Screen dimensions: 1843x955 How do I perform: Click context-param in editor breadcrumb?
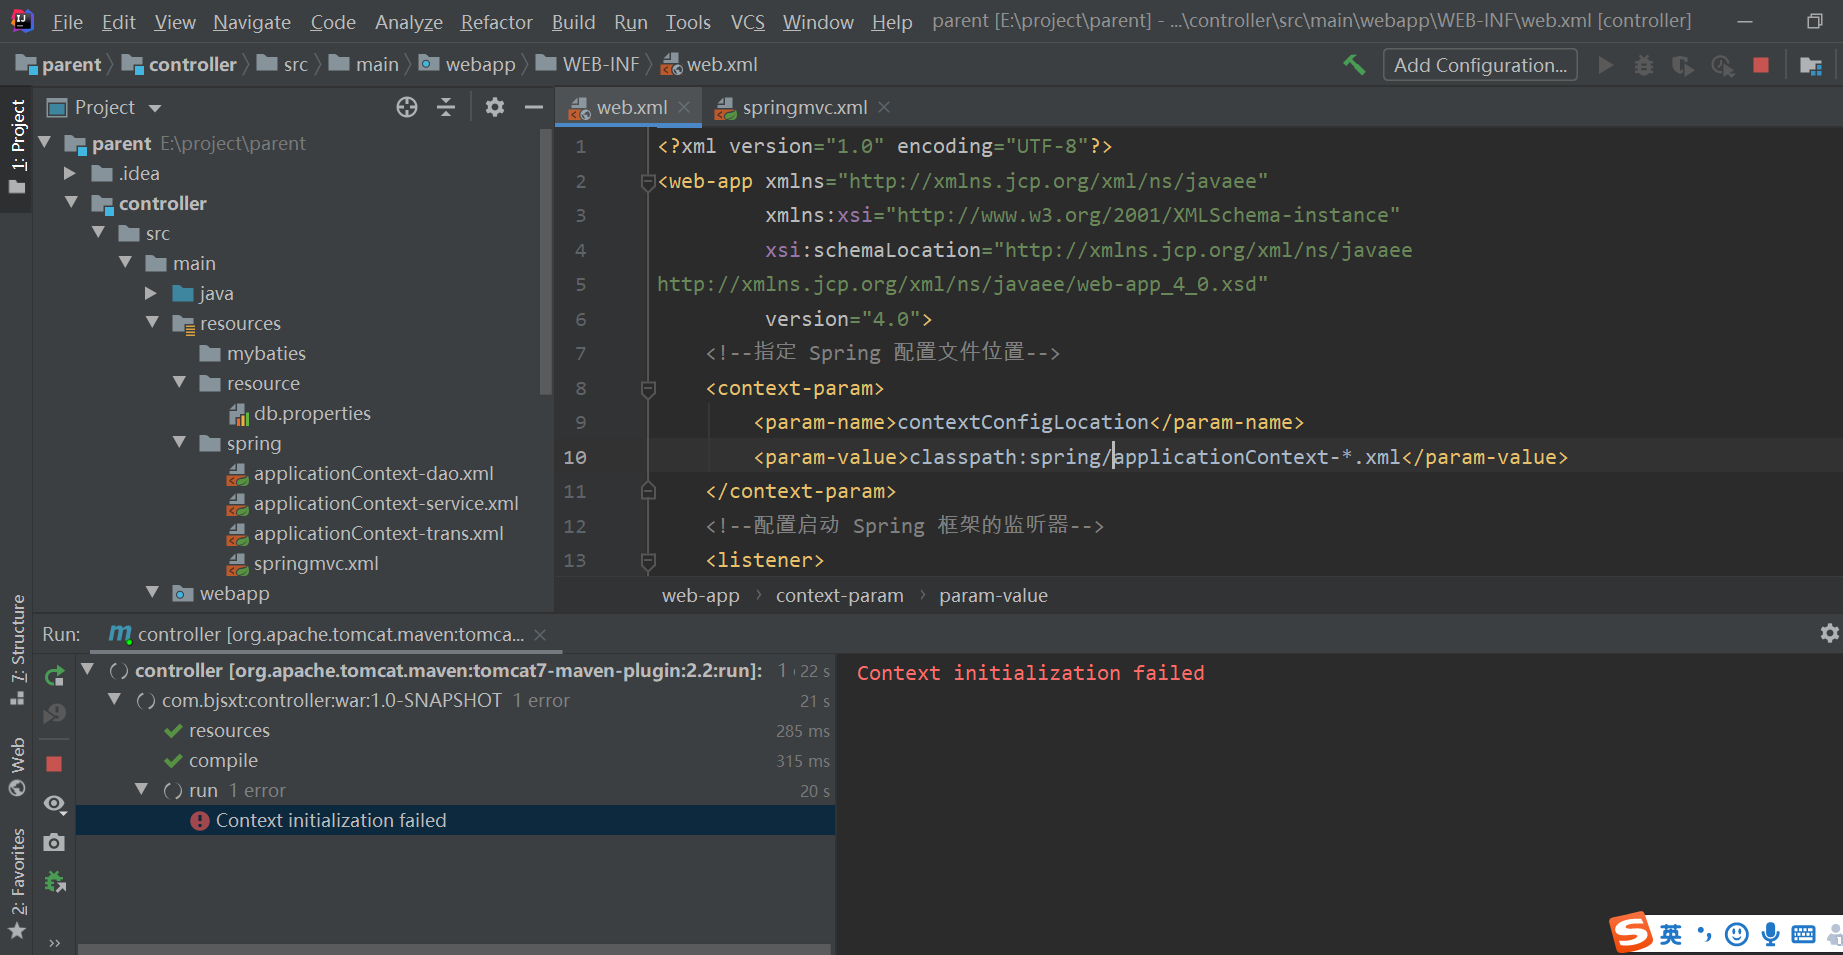coord(839,596)
